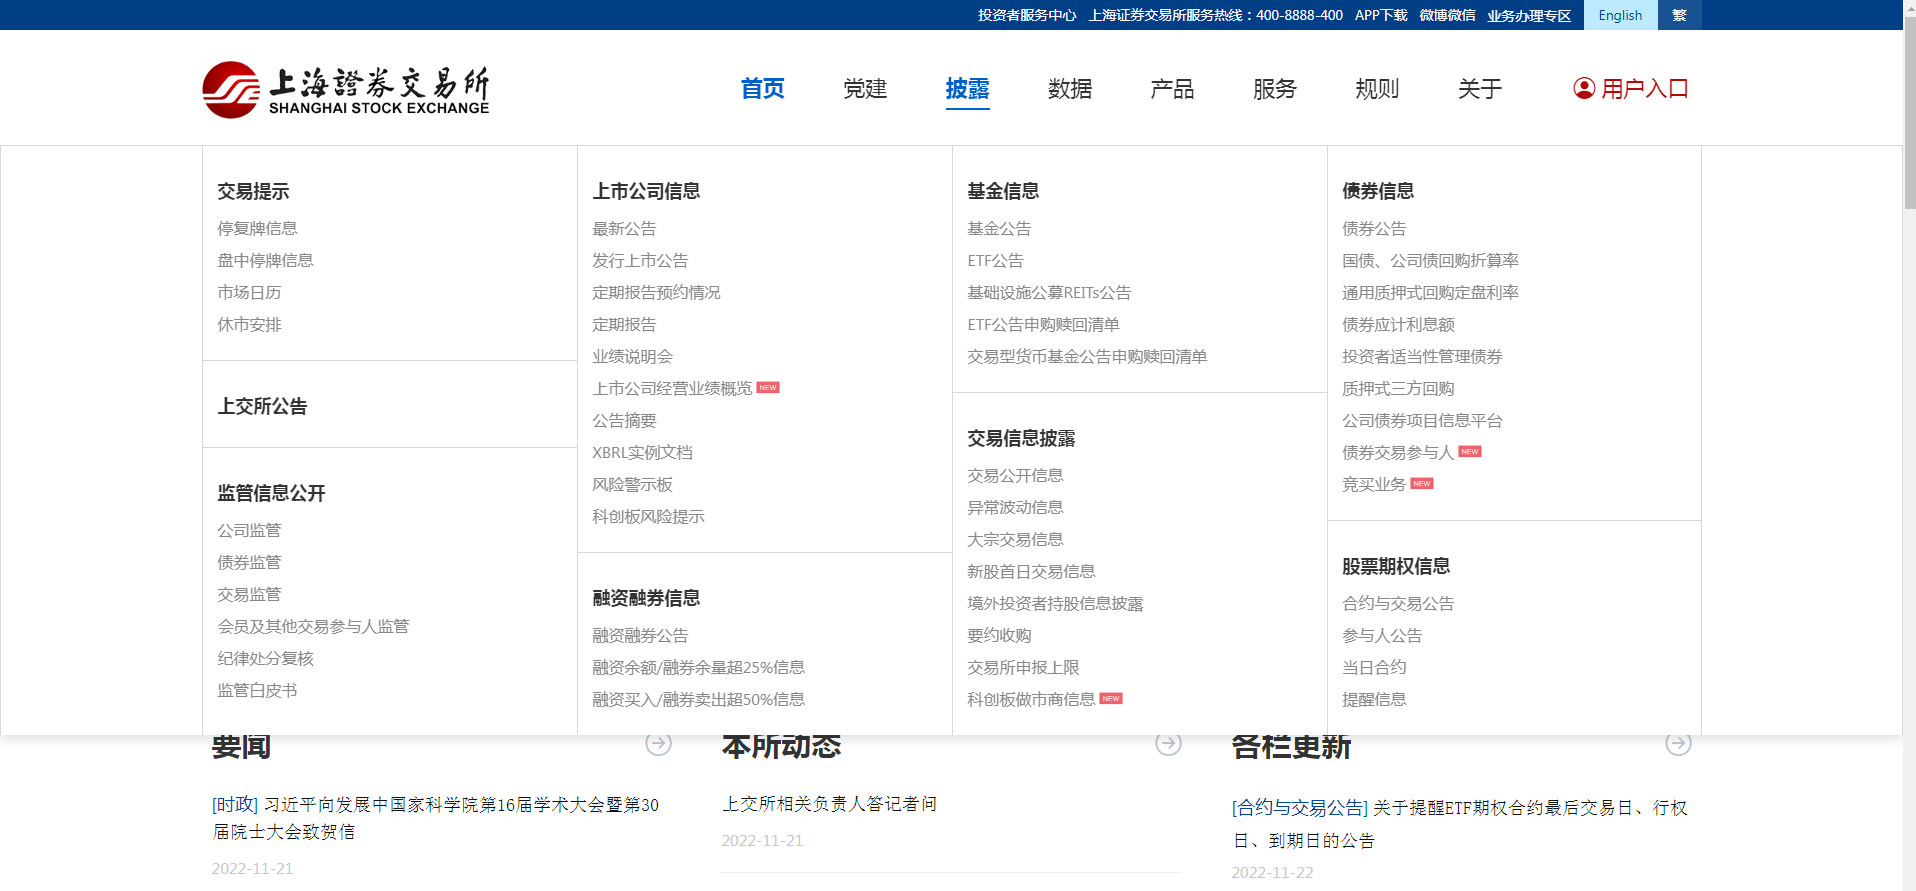Open 最新公告 under 上市公司信息
This screenshot has height=891, width=1916.
pos(624,228)
